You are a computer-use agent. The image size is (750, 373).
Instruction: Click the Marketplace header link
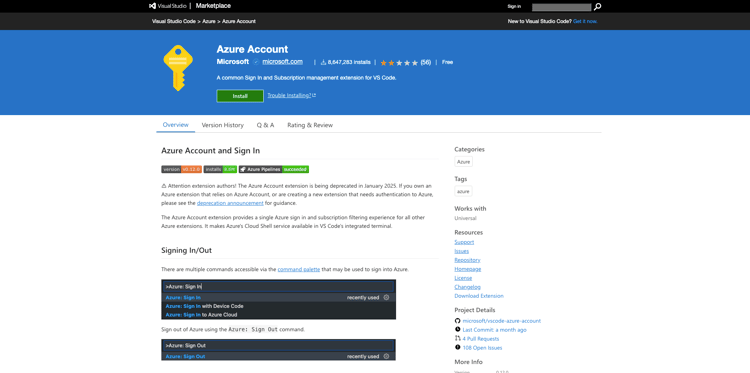tap(213, 6)
